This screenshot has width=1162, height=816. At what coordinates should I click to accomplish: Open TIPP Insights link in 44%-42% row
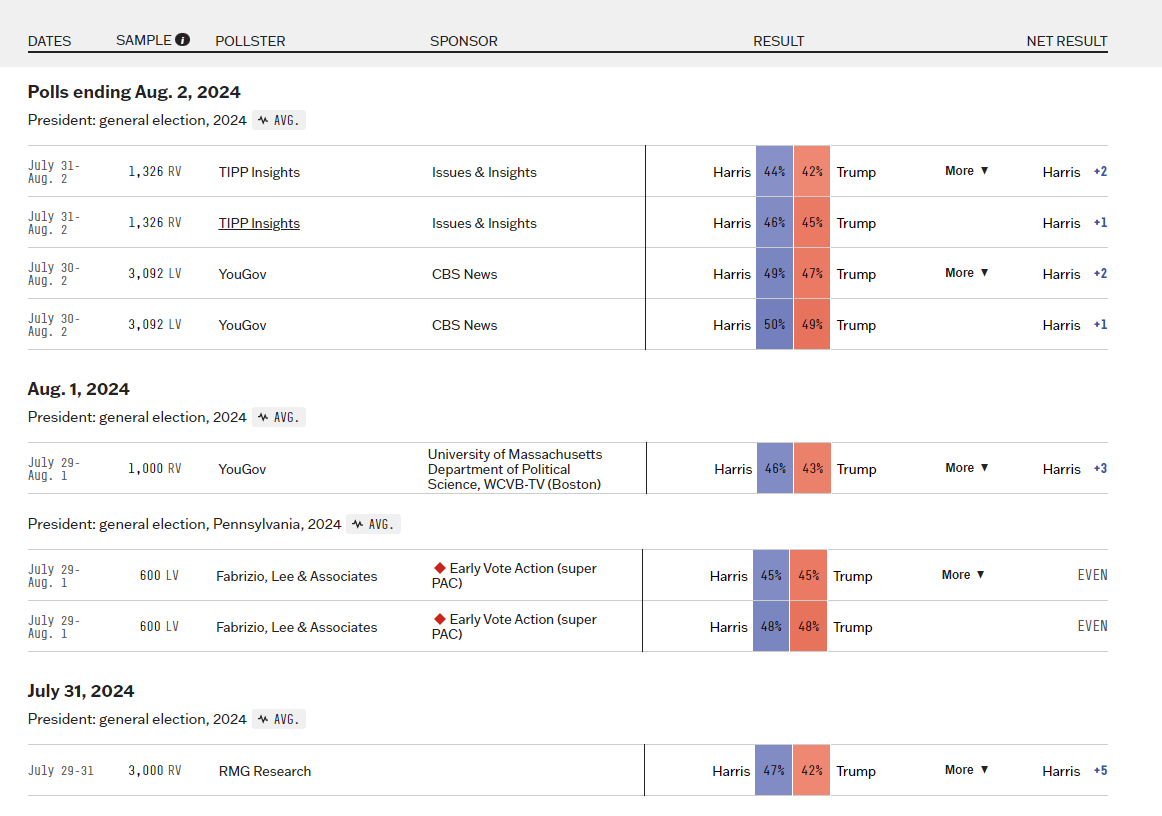tap(259, 172)
